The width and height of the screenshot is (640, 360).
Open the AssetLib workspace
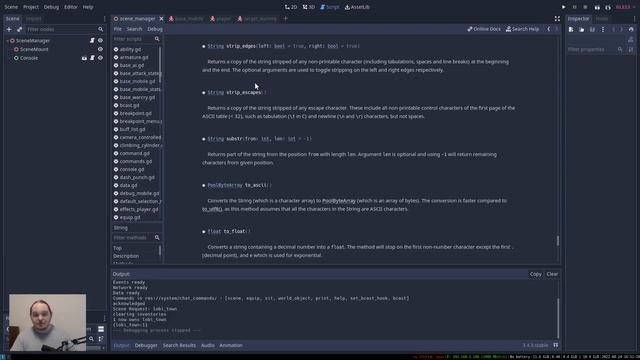(357, 7)
